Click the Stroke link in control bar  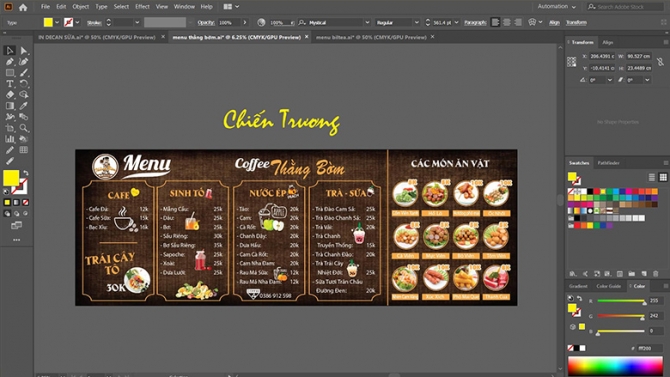(94, 22)
